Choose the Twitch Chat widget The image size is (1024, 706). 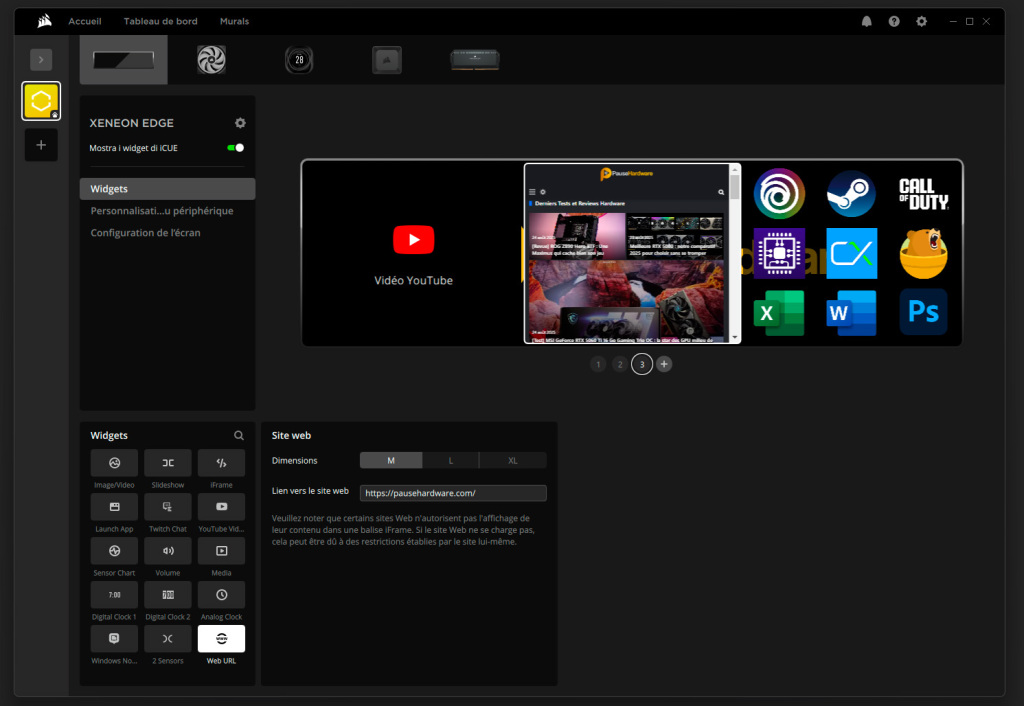click(x=168, y=507)
